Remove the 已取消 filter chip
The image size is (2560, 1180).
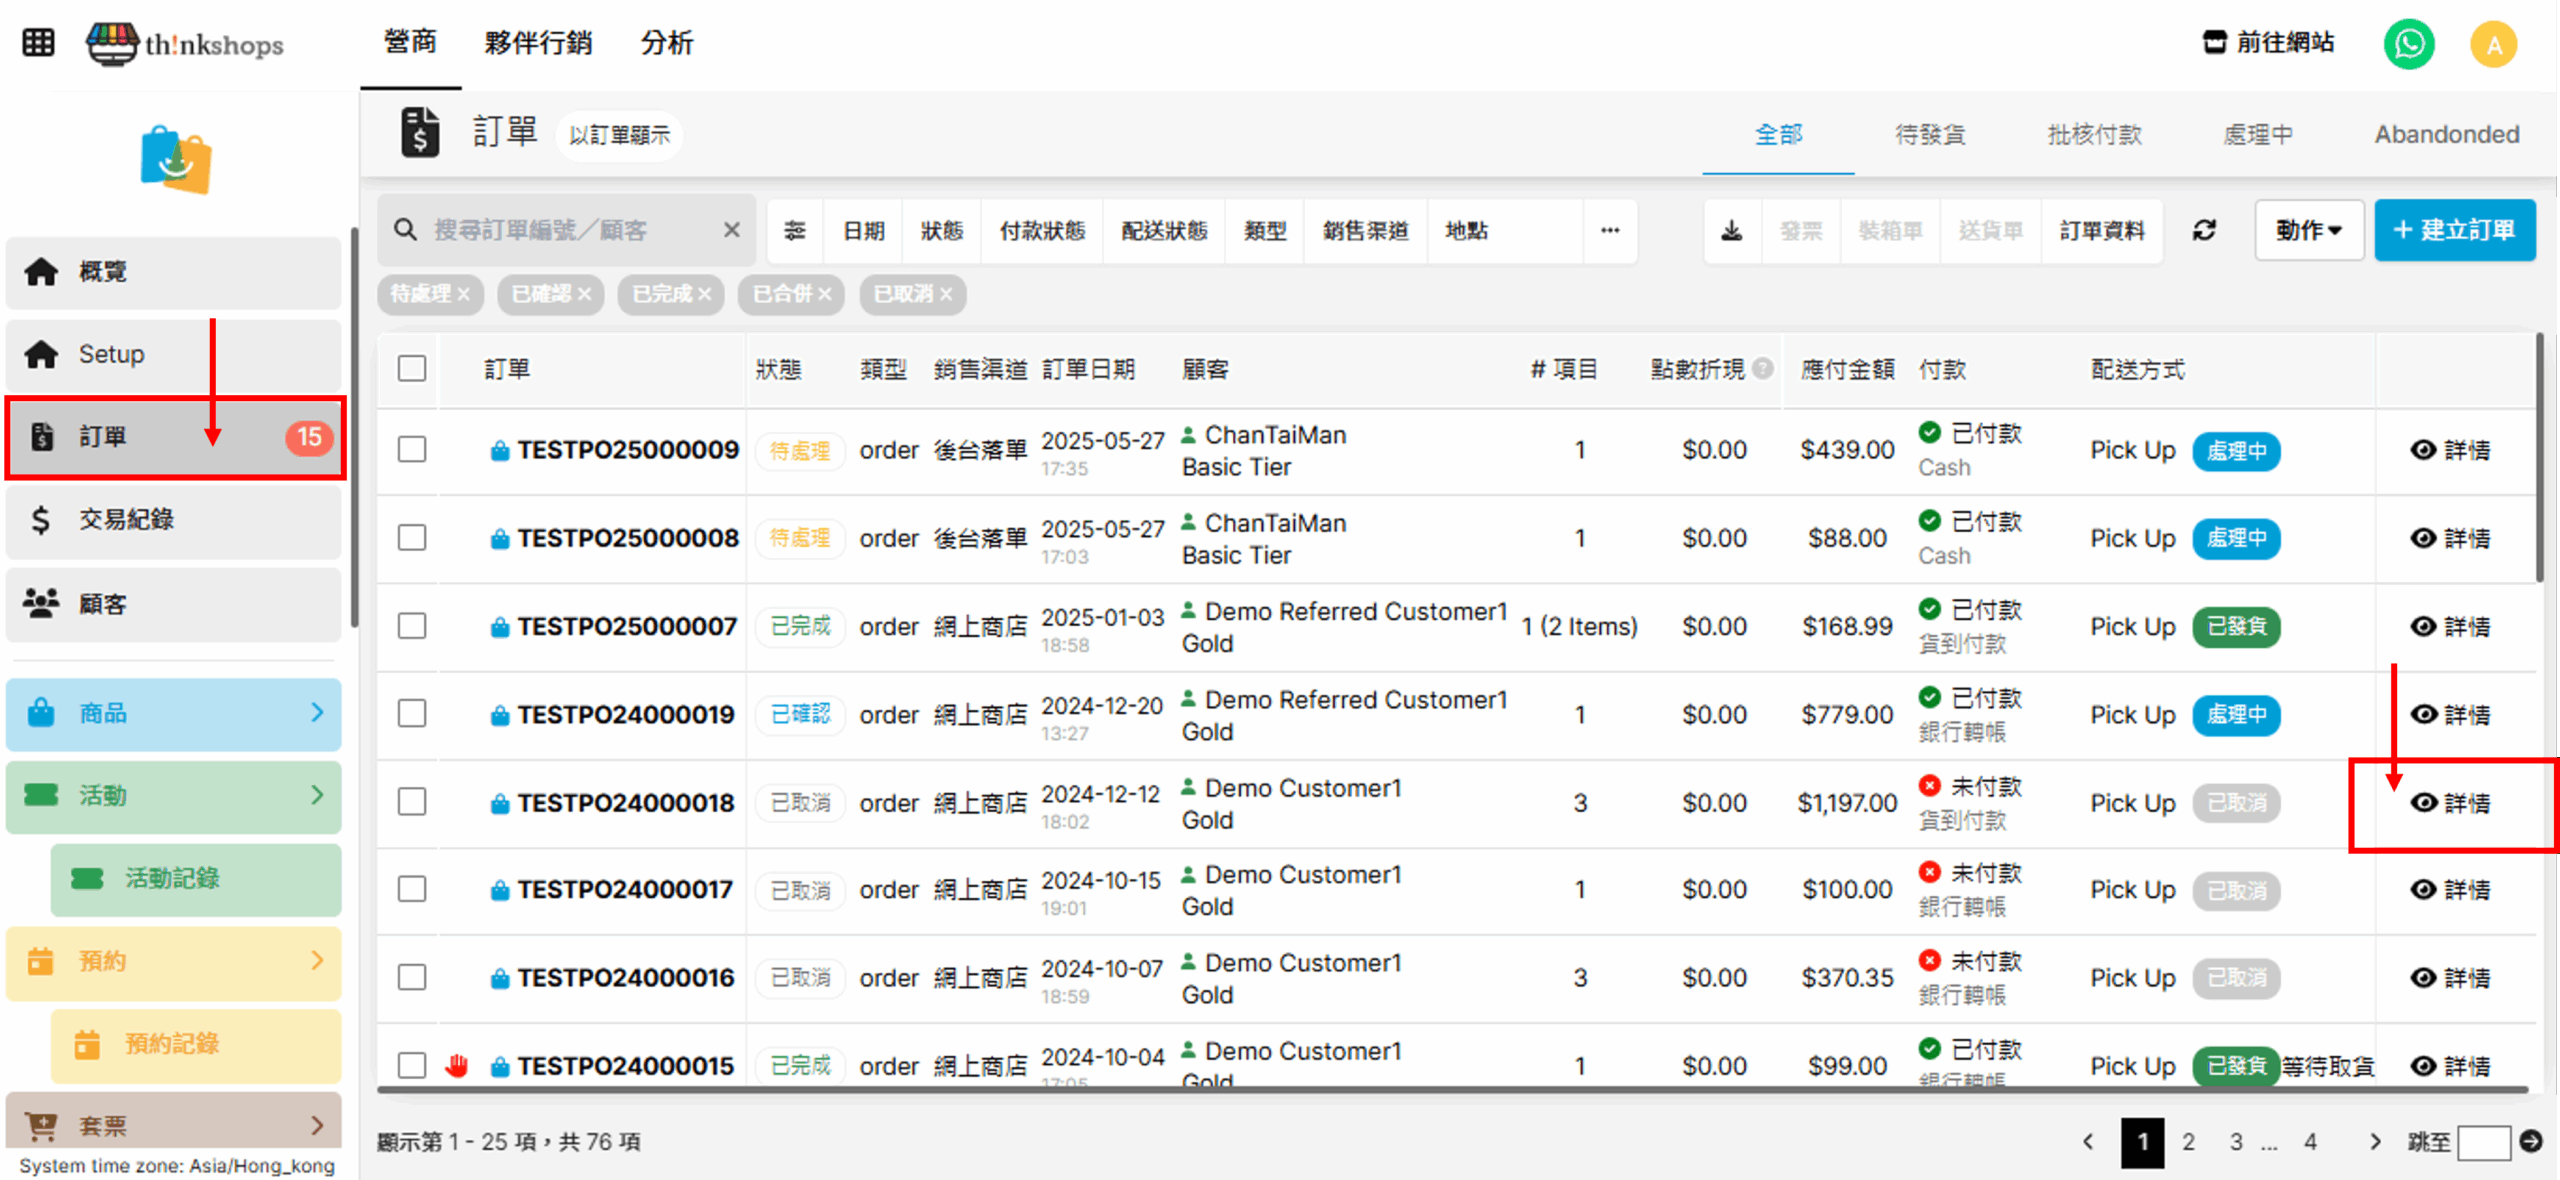click(946, 294)
